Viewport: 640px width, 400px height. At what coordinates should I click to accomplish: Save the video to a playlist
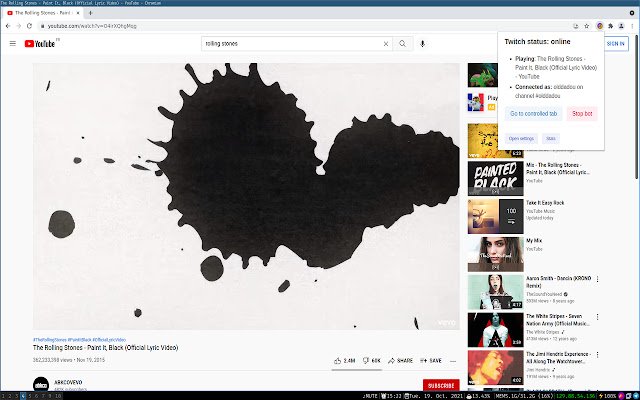[431, 361]
